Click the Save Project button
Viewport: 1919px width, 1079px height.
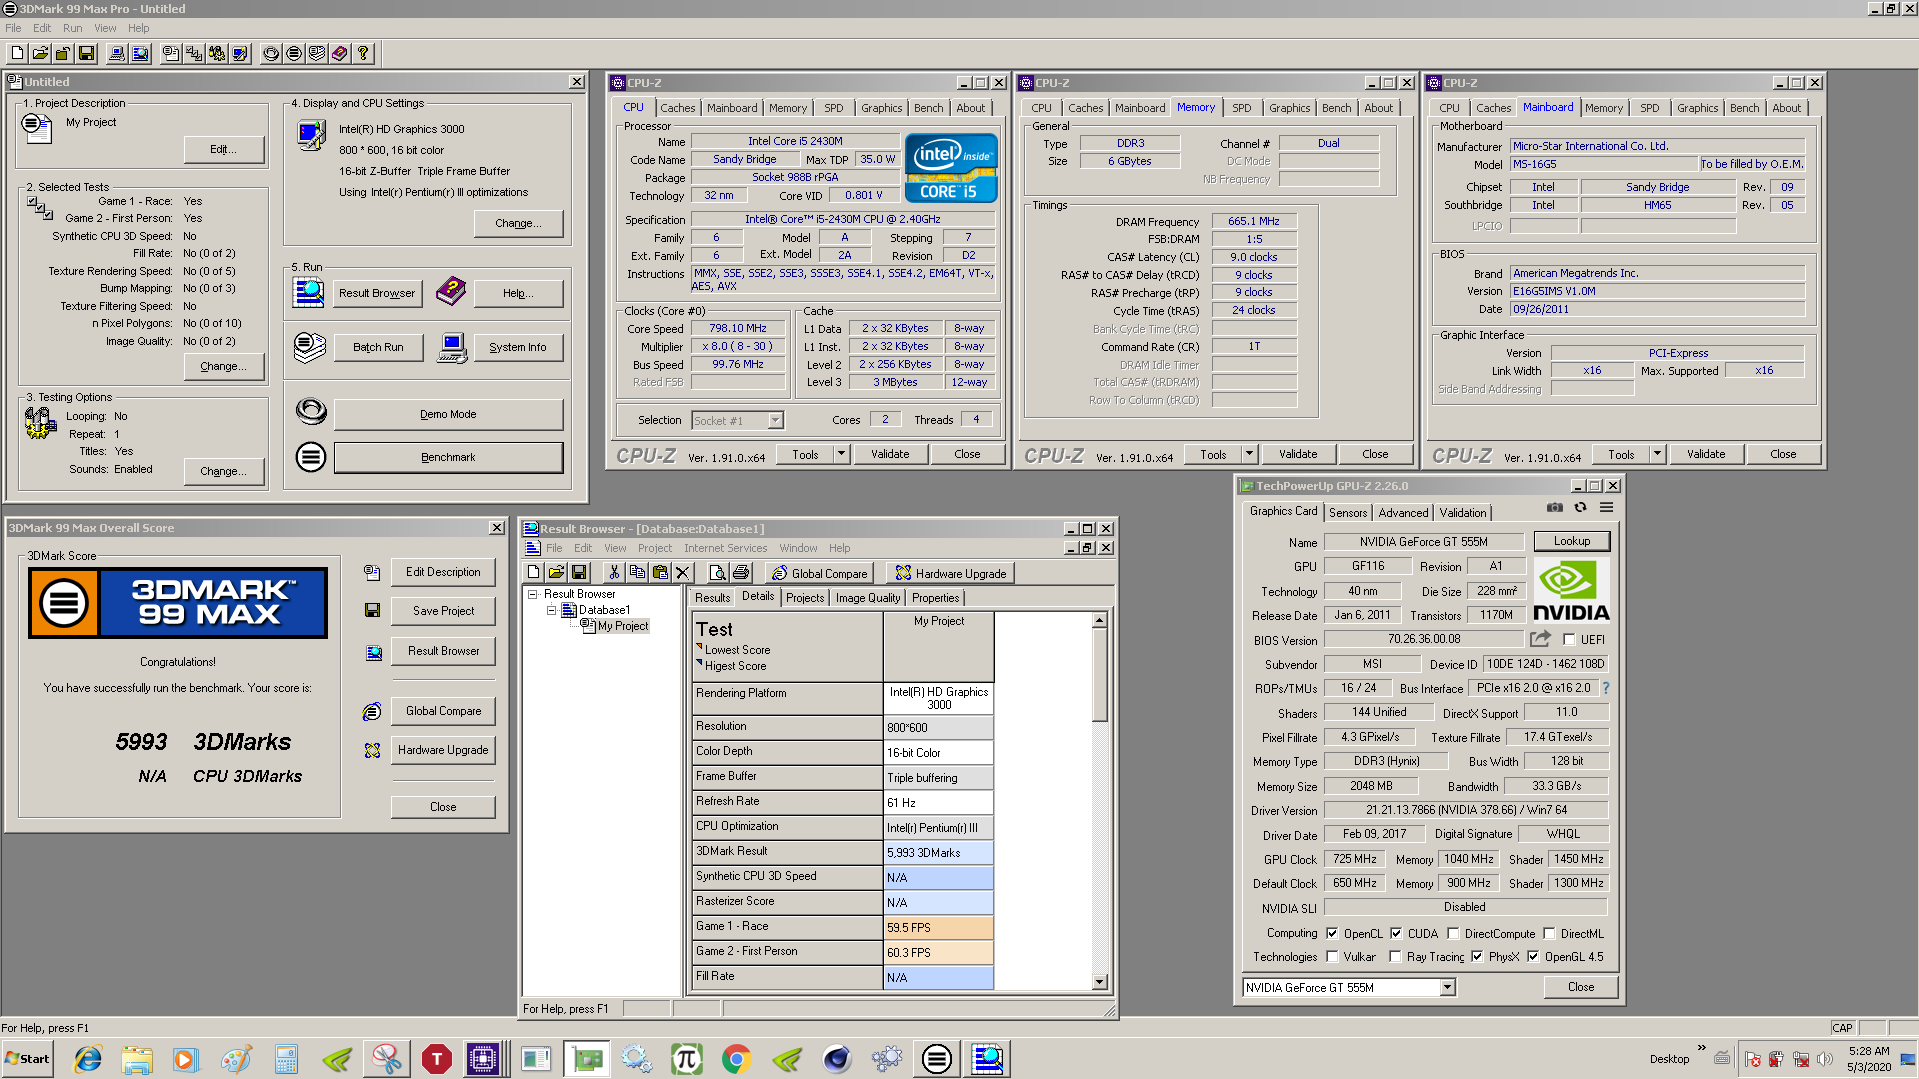[443, 611]
